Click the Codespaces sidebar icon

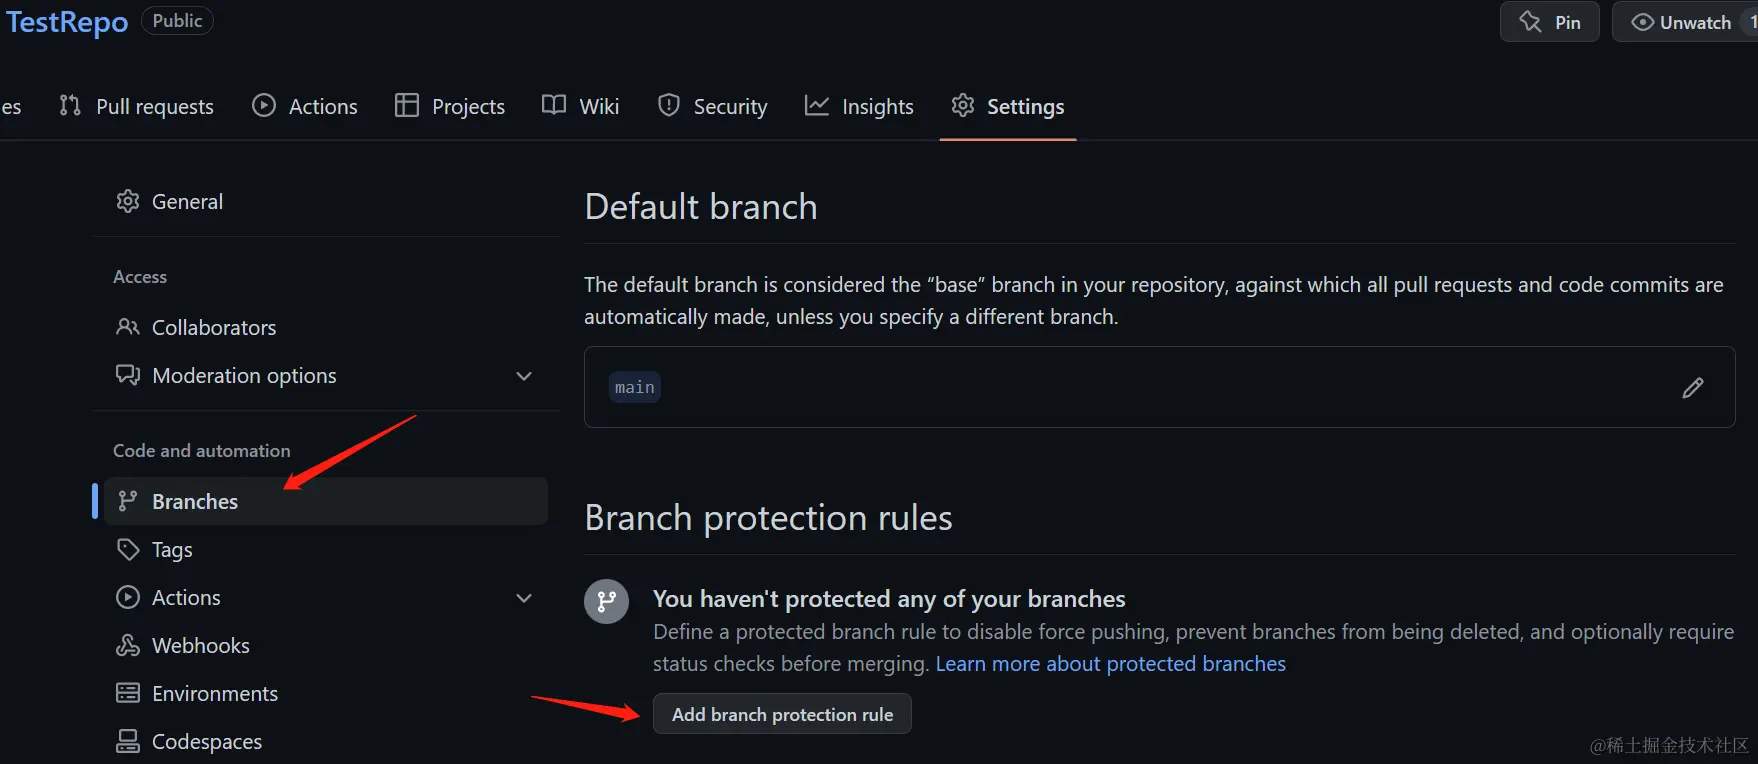click(128, 741)
